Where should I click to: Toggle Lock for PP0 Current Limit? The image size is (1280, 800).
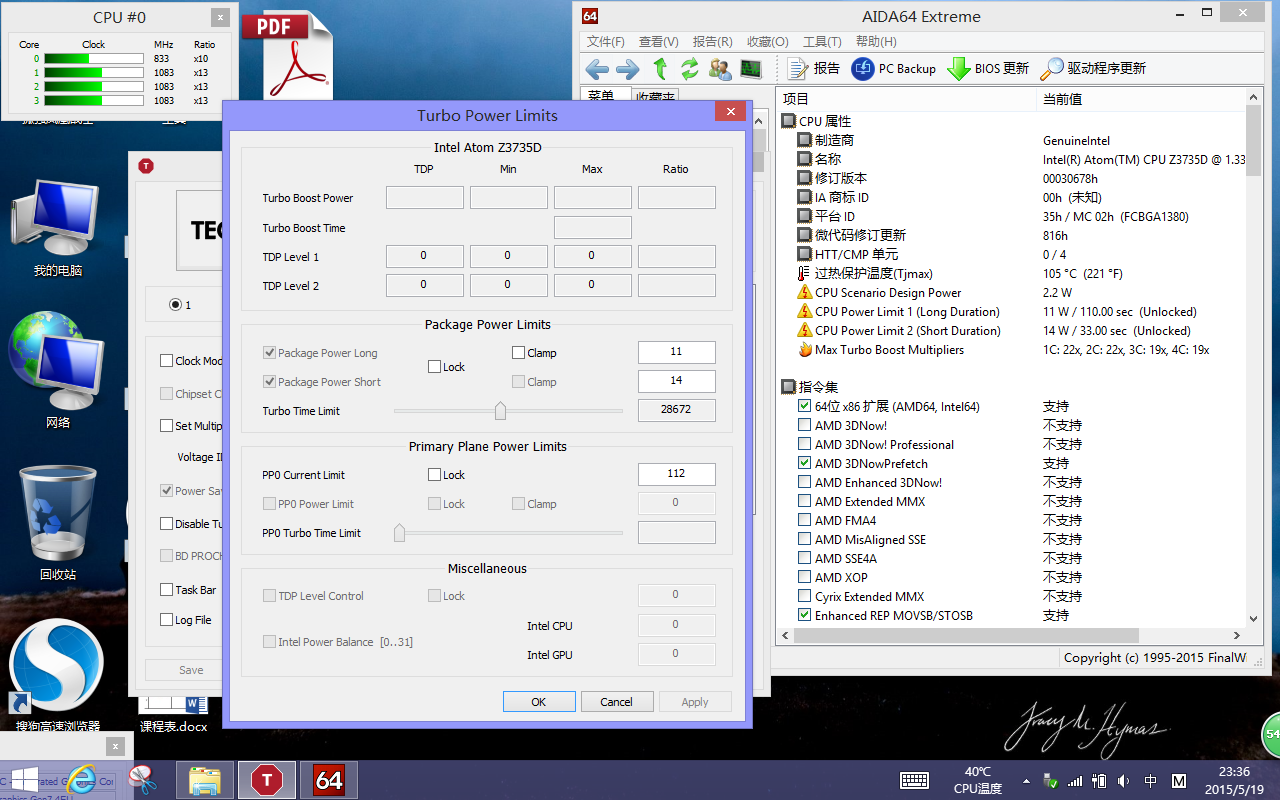(x=434, y=475)
